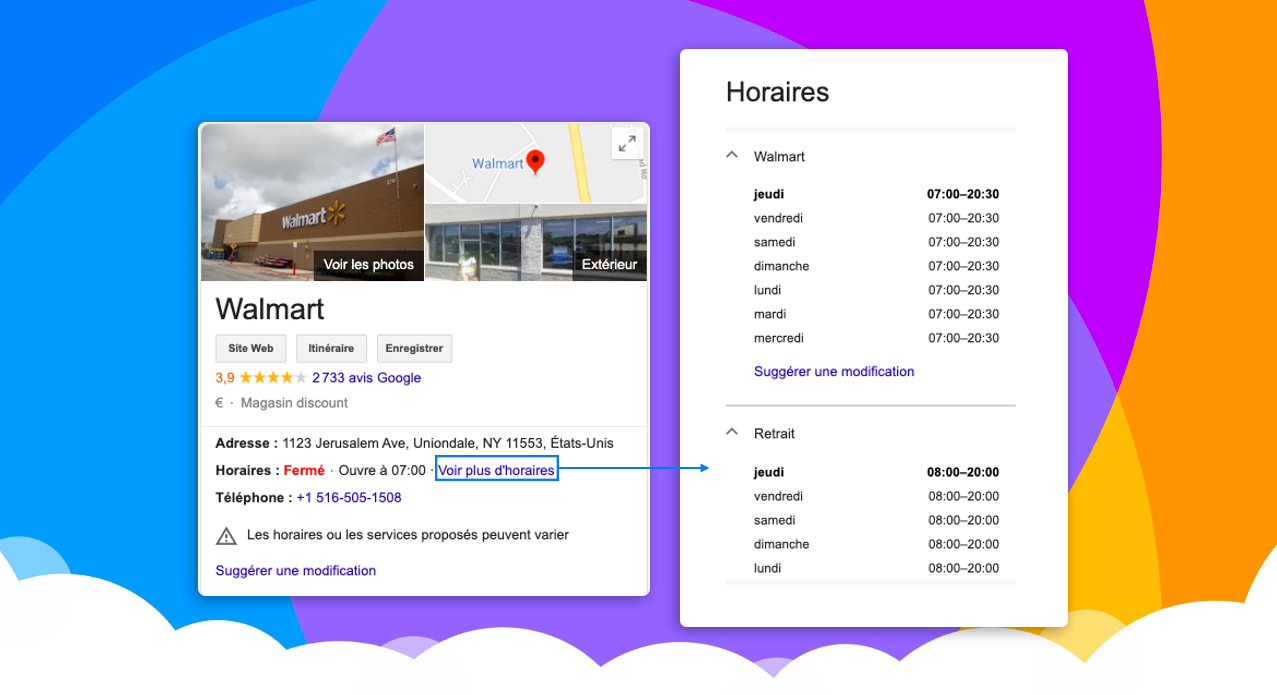This screenshot has width=1277, height=695.
Task: Open the Extérieur photo thumbnail
Action: tap(536, 243)
